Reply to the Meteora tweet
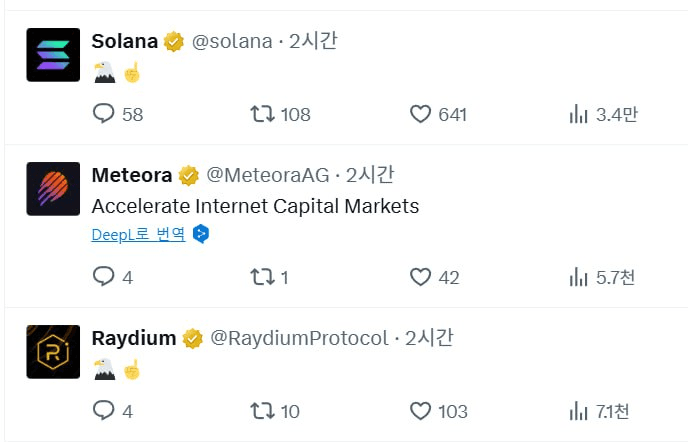The image size is (688, 442). point(104,277)
